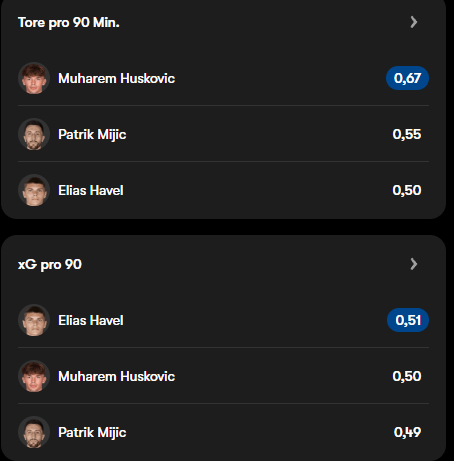Click Patrik Mijic's 0,55 goals value
This screenshot has width=454, height=461.
click(x=407, y=134)
